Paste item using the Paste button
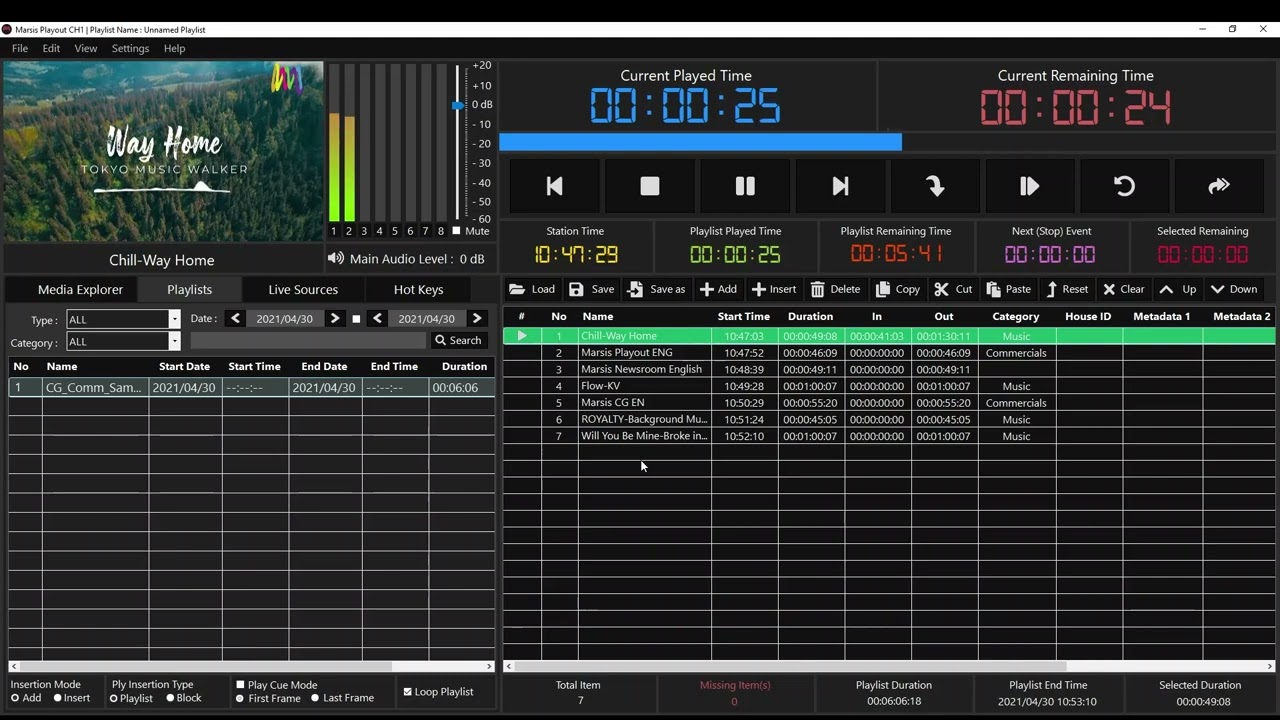This screenshot has height=720, width=1280. click(1009, 289)
